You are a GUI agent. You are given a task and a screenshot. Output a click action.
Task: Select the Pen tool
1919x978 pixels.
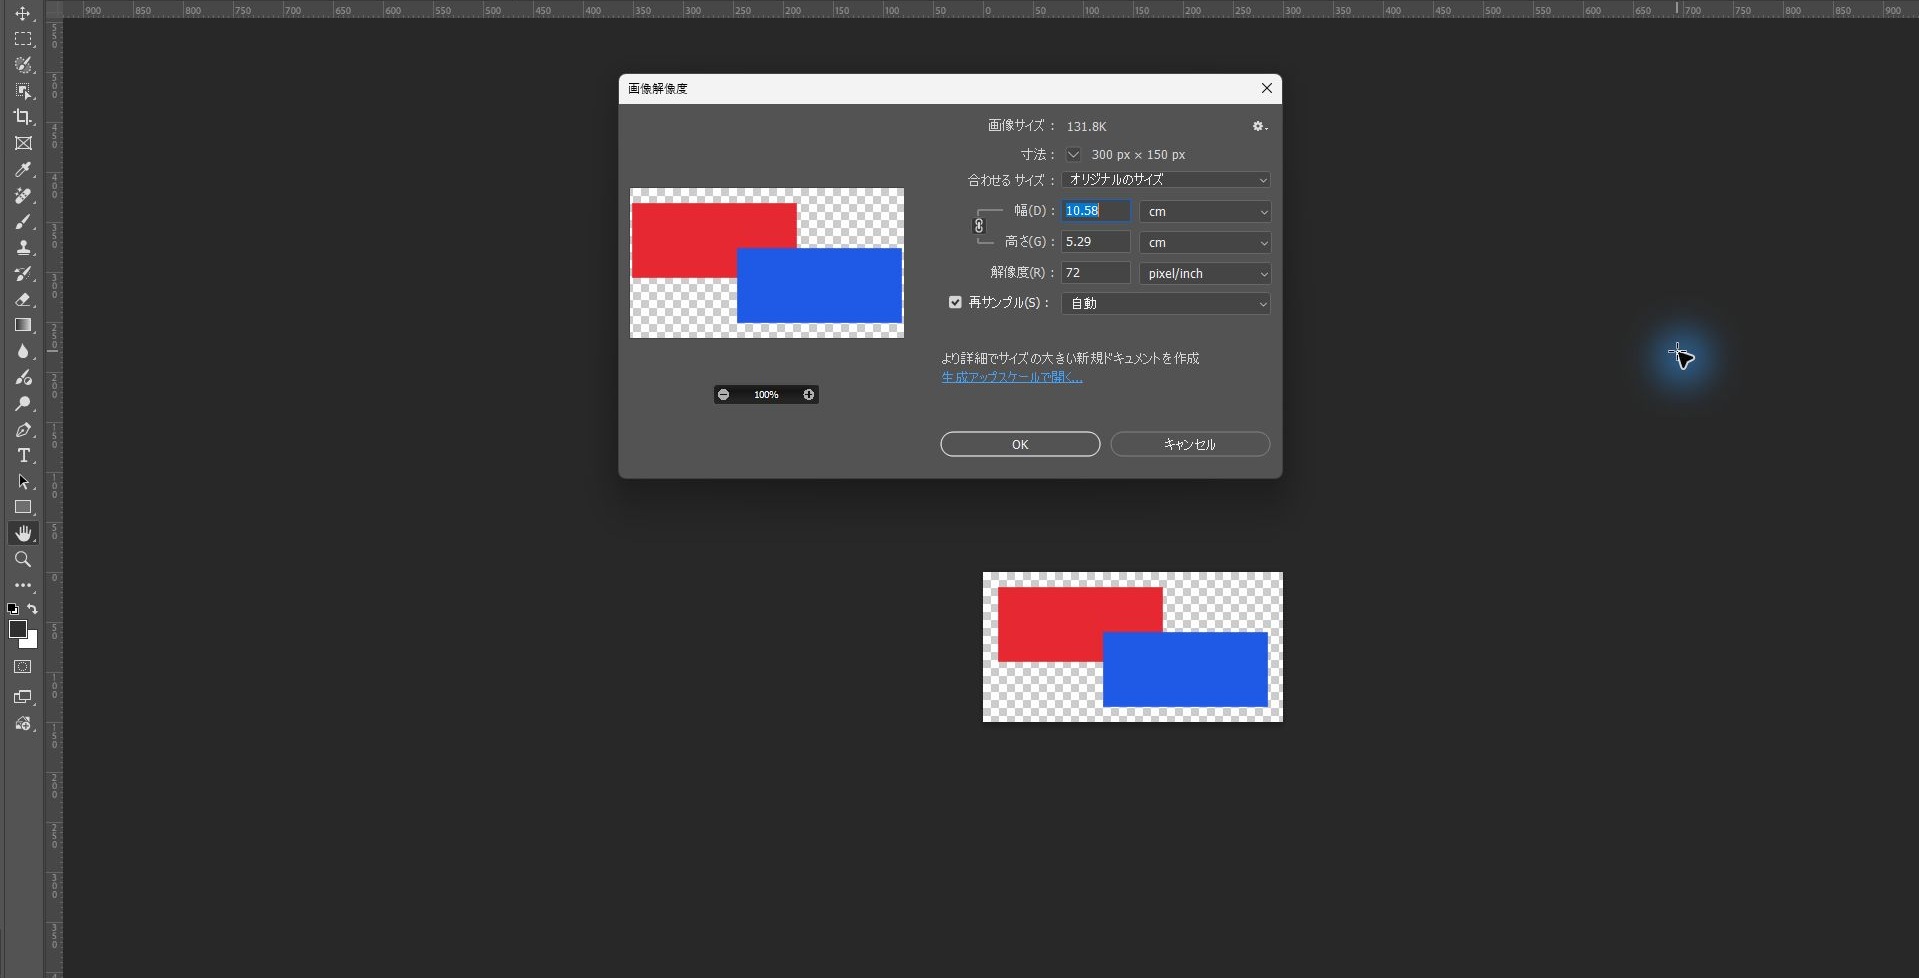point(23,430)
